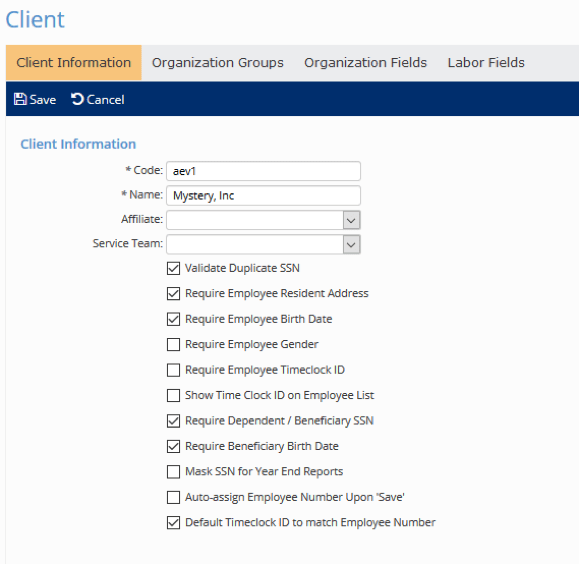Disable Require Beneficiary Birth Date checkbox

(x=174, y=447)
